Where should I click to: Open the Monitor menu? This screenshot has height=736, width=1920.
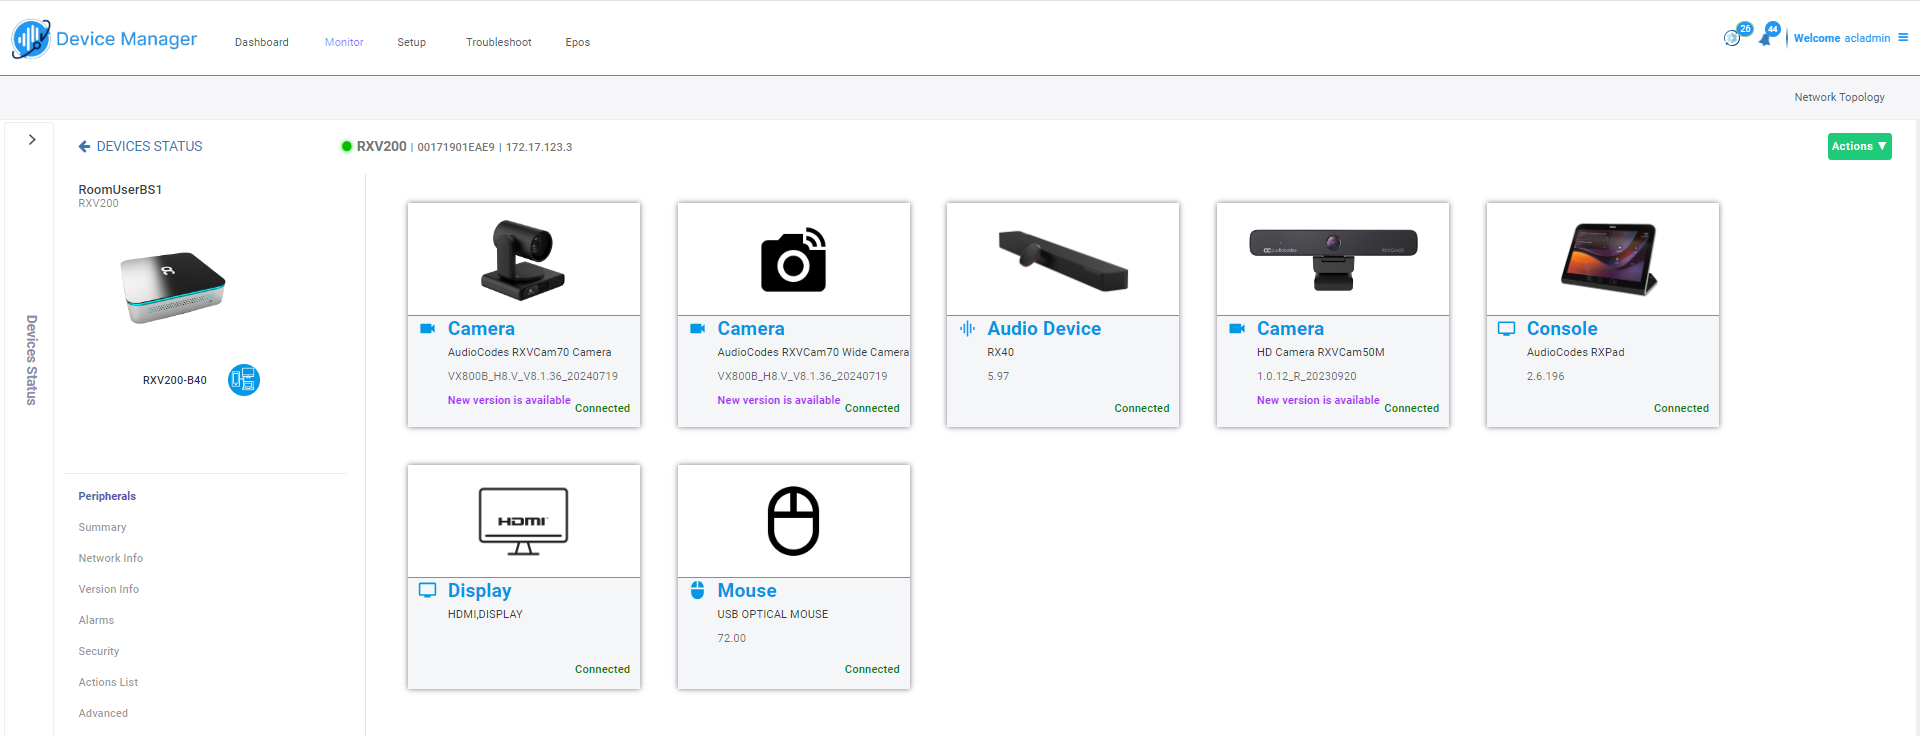(x=344, y=42)
